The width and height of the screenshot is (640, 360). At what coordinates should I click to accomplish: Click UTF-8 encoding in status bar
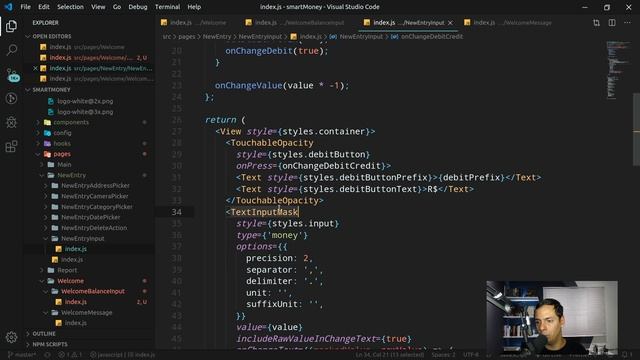[x=471, y=355]
